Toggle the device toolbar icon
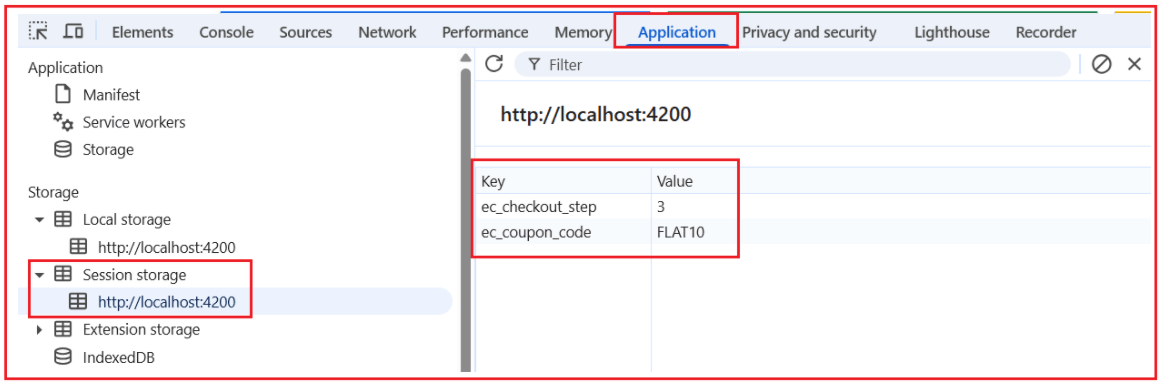1162x385 pixels. (x=73, y=31)
